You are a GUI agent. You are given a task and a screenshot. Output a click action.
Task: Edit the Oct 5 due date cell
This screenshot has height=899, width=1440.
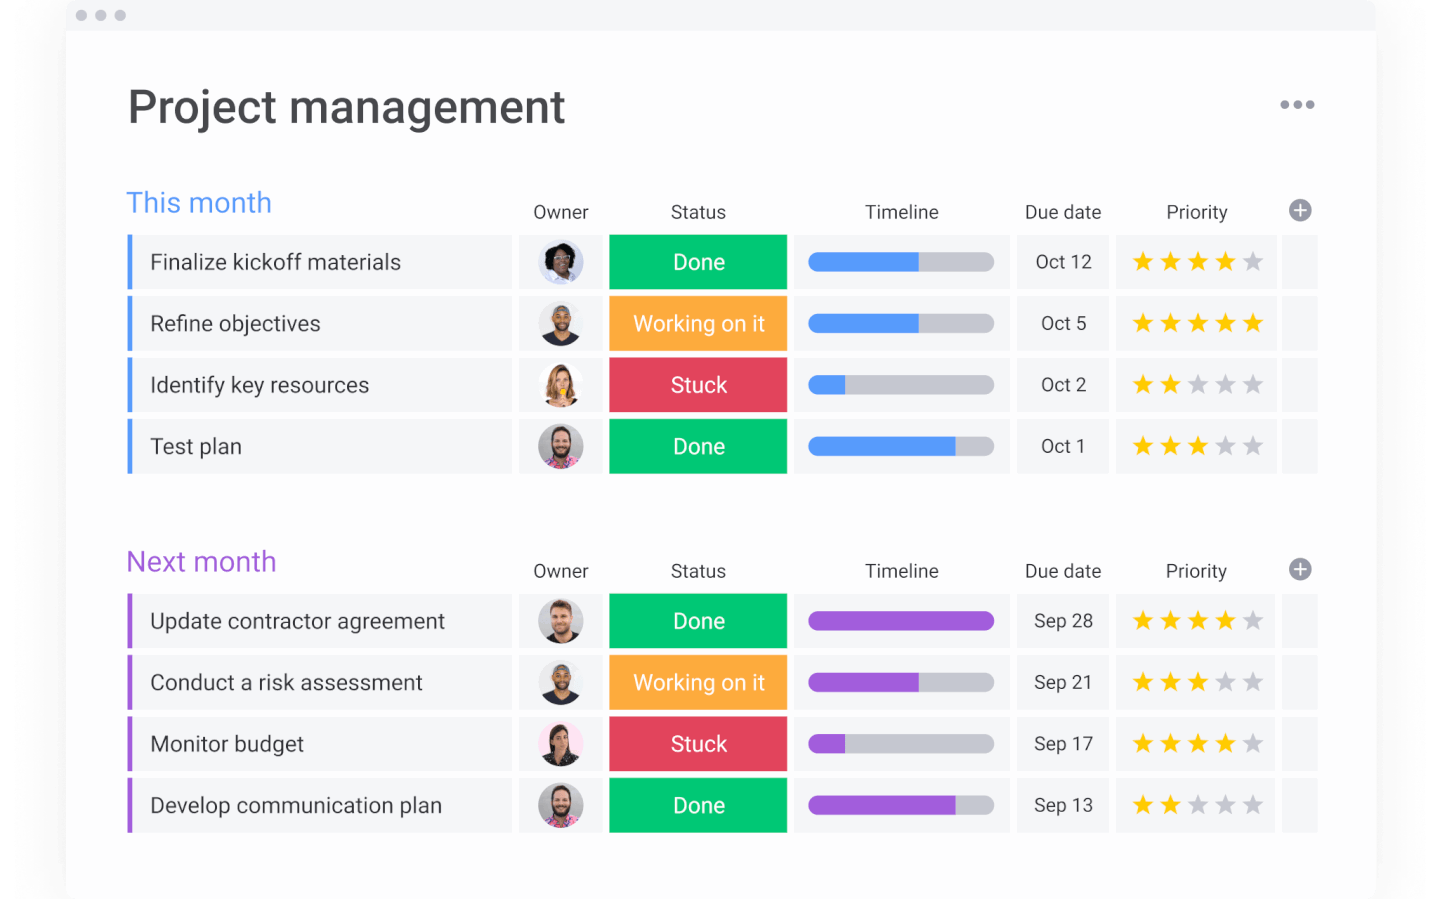coord(1063,324)
